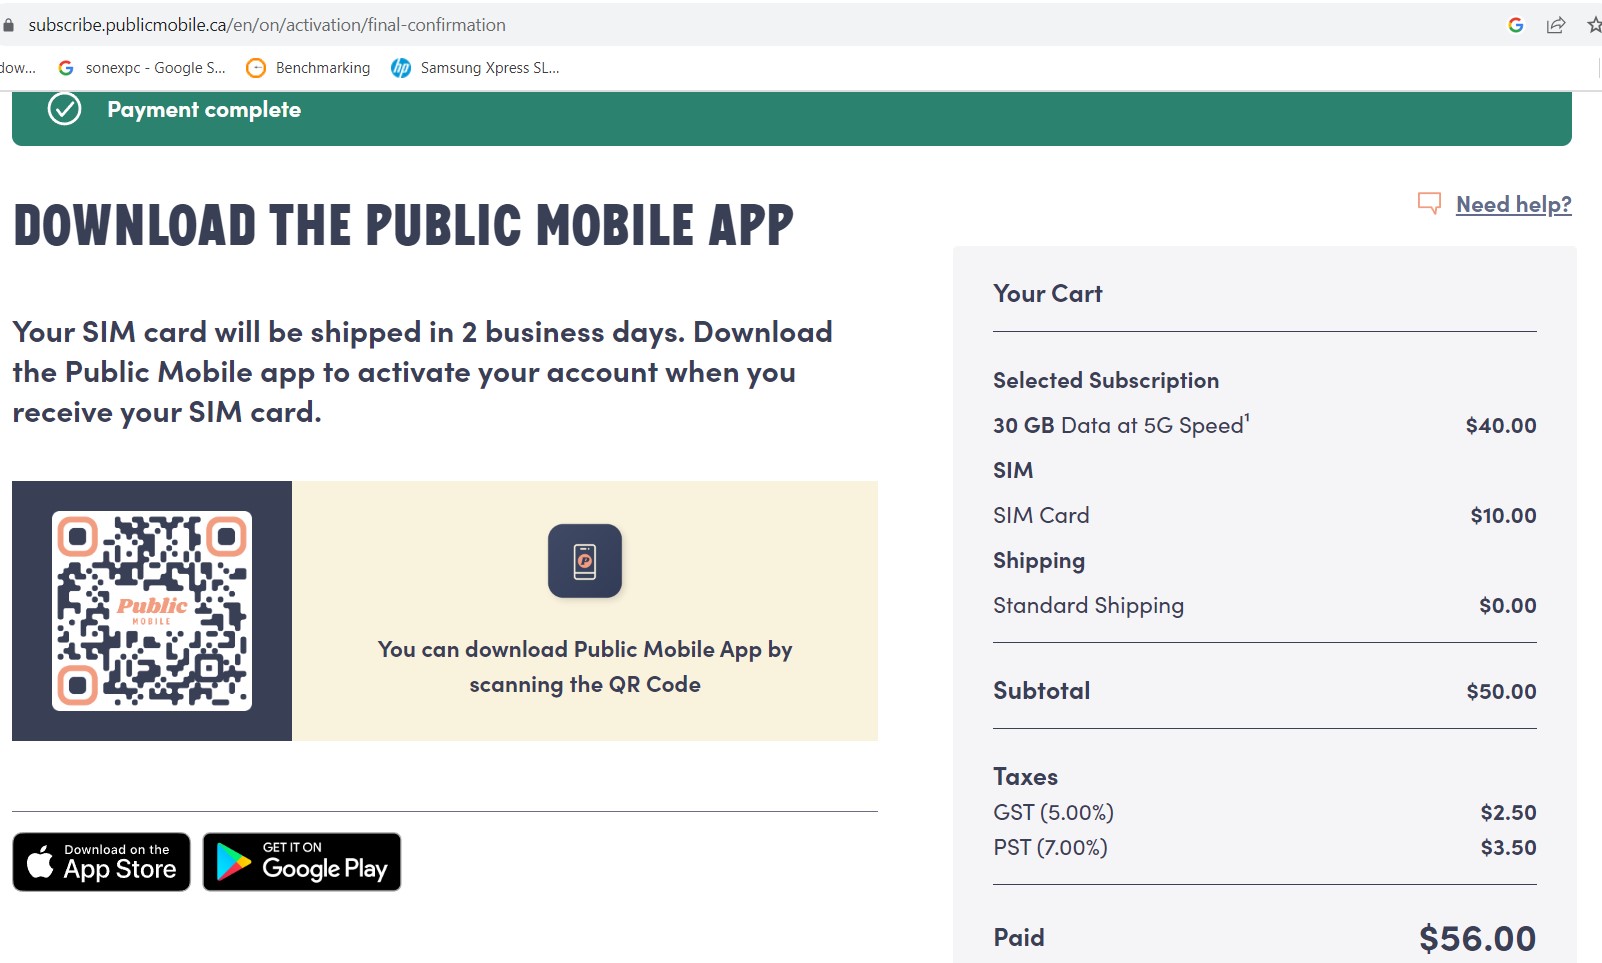Image resolution: width=1602 pixels, height=963 pixels.
Task: Click the Paid total of $56.00
Action: (1476, 938)
